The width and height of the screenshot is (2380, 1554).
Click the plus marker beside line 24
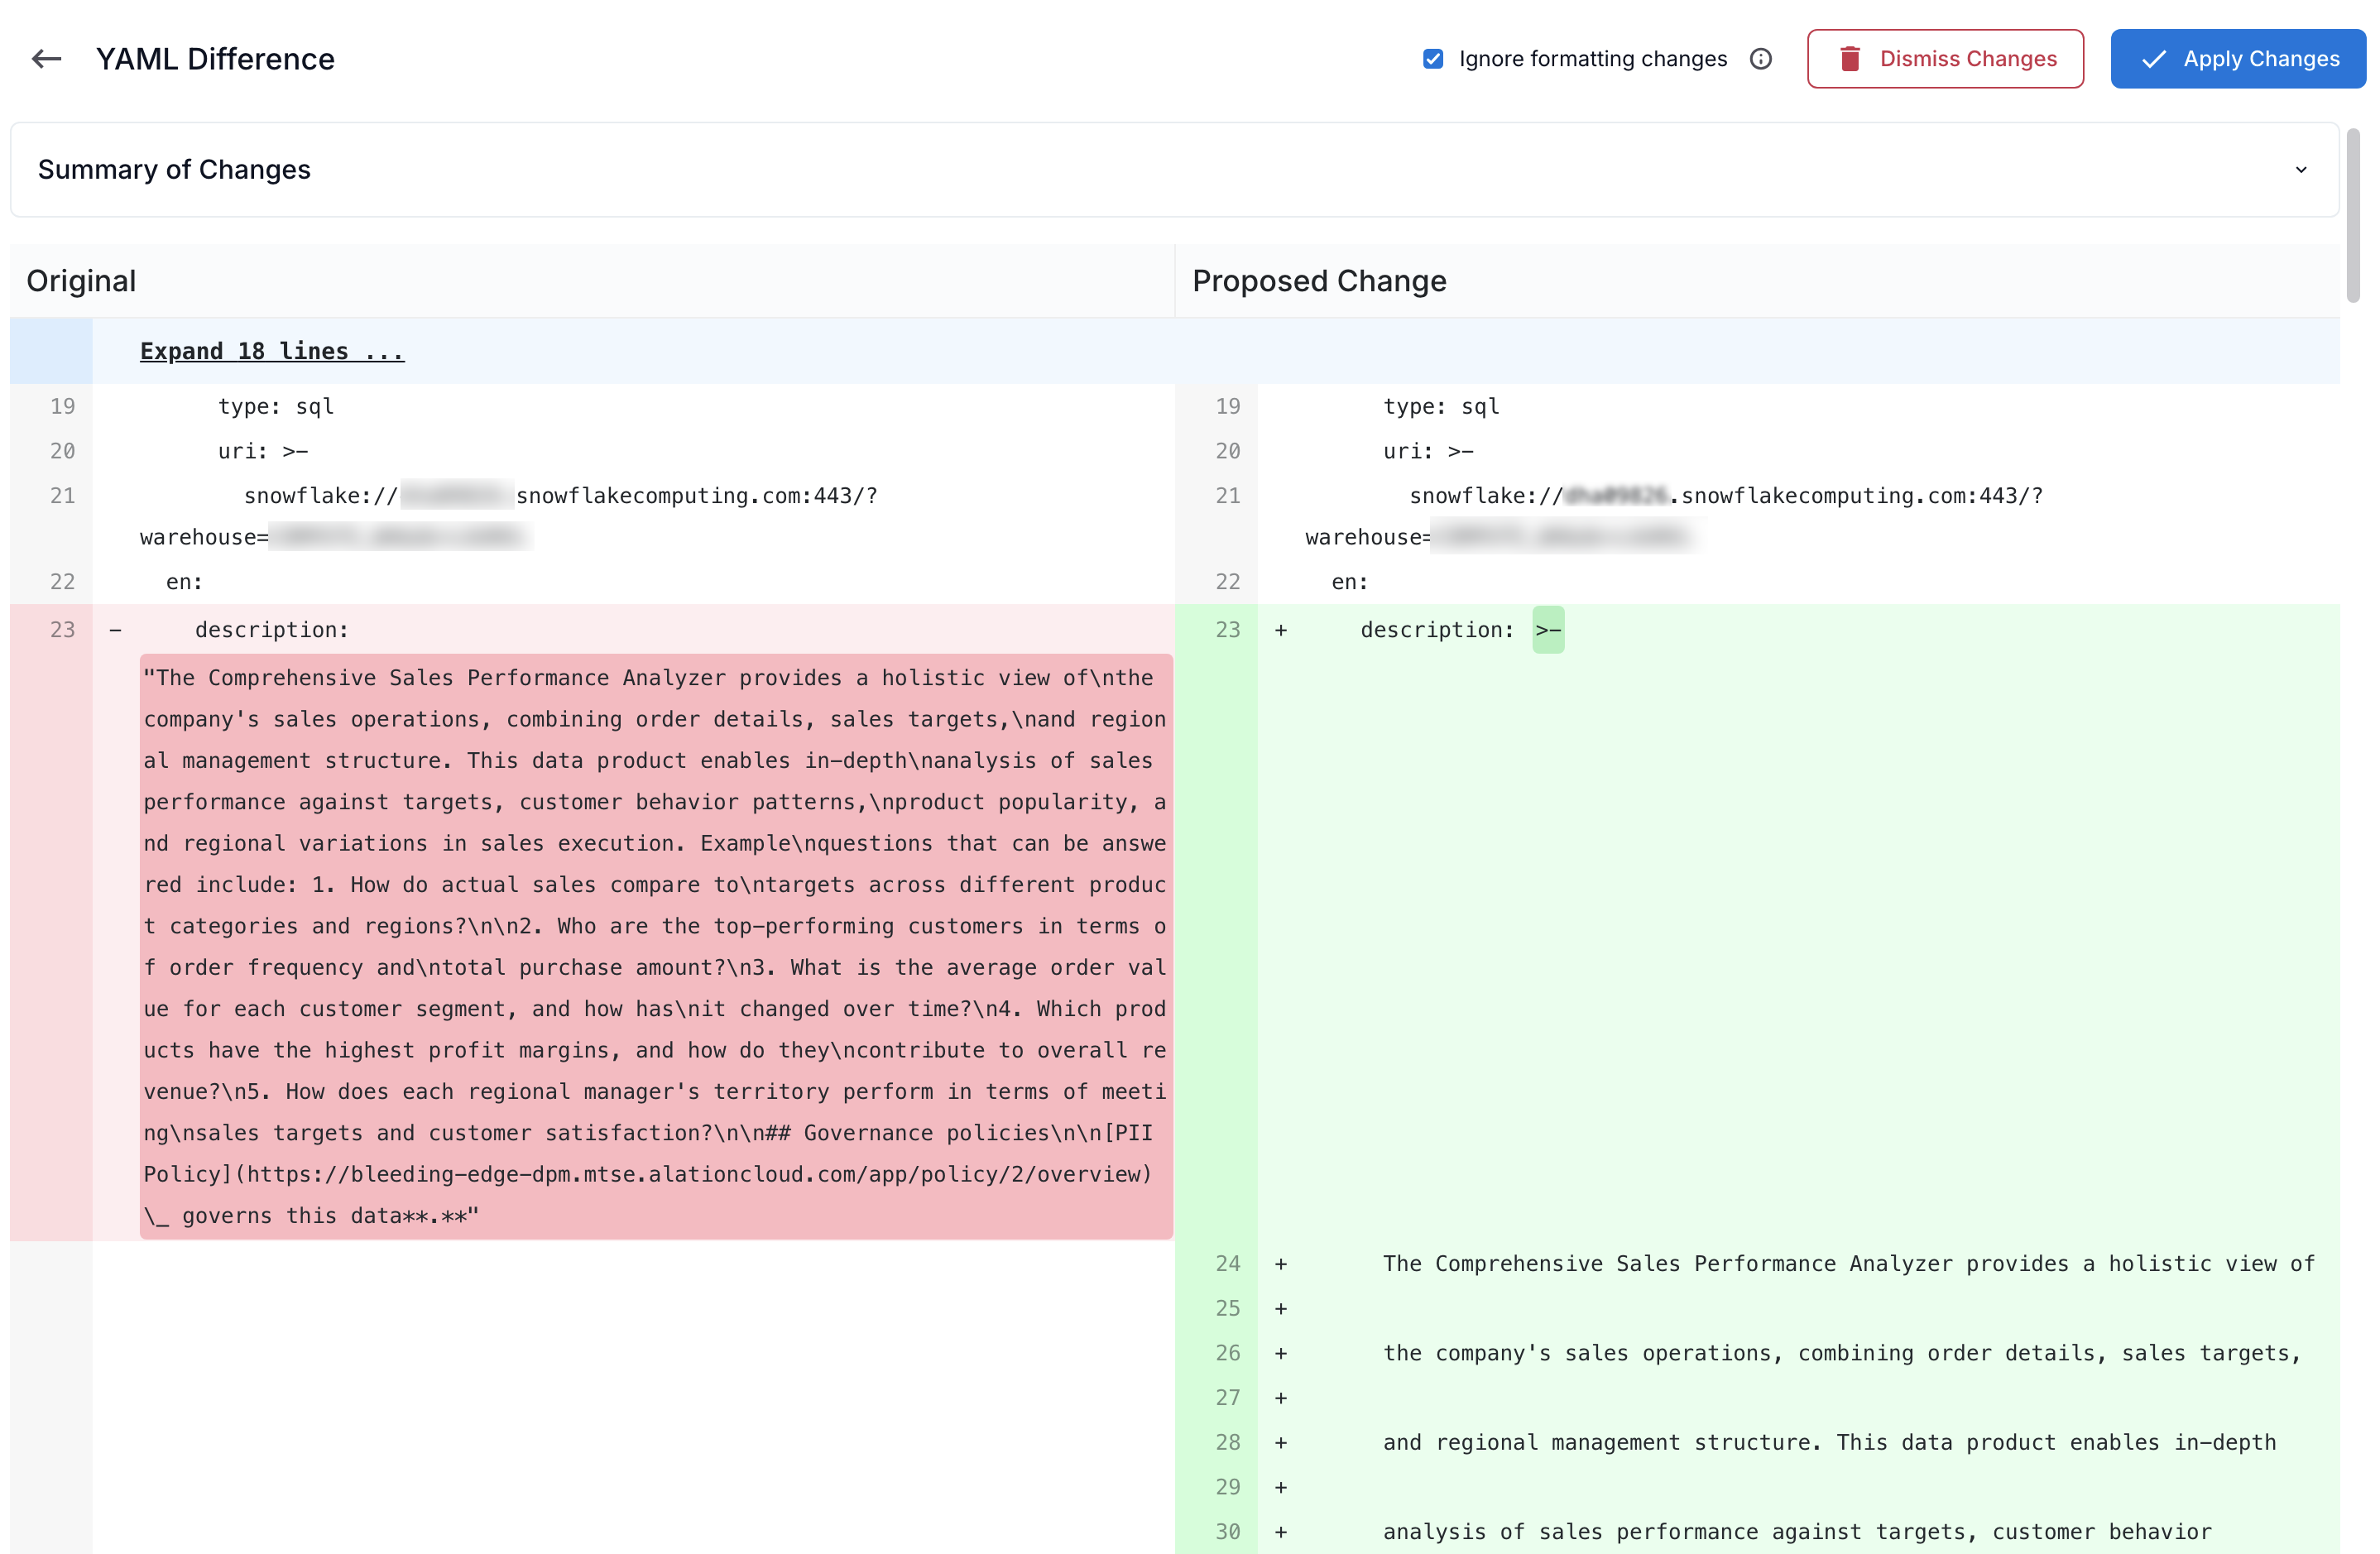coord(1281,1263)
